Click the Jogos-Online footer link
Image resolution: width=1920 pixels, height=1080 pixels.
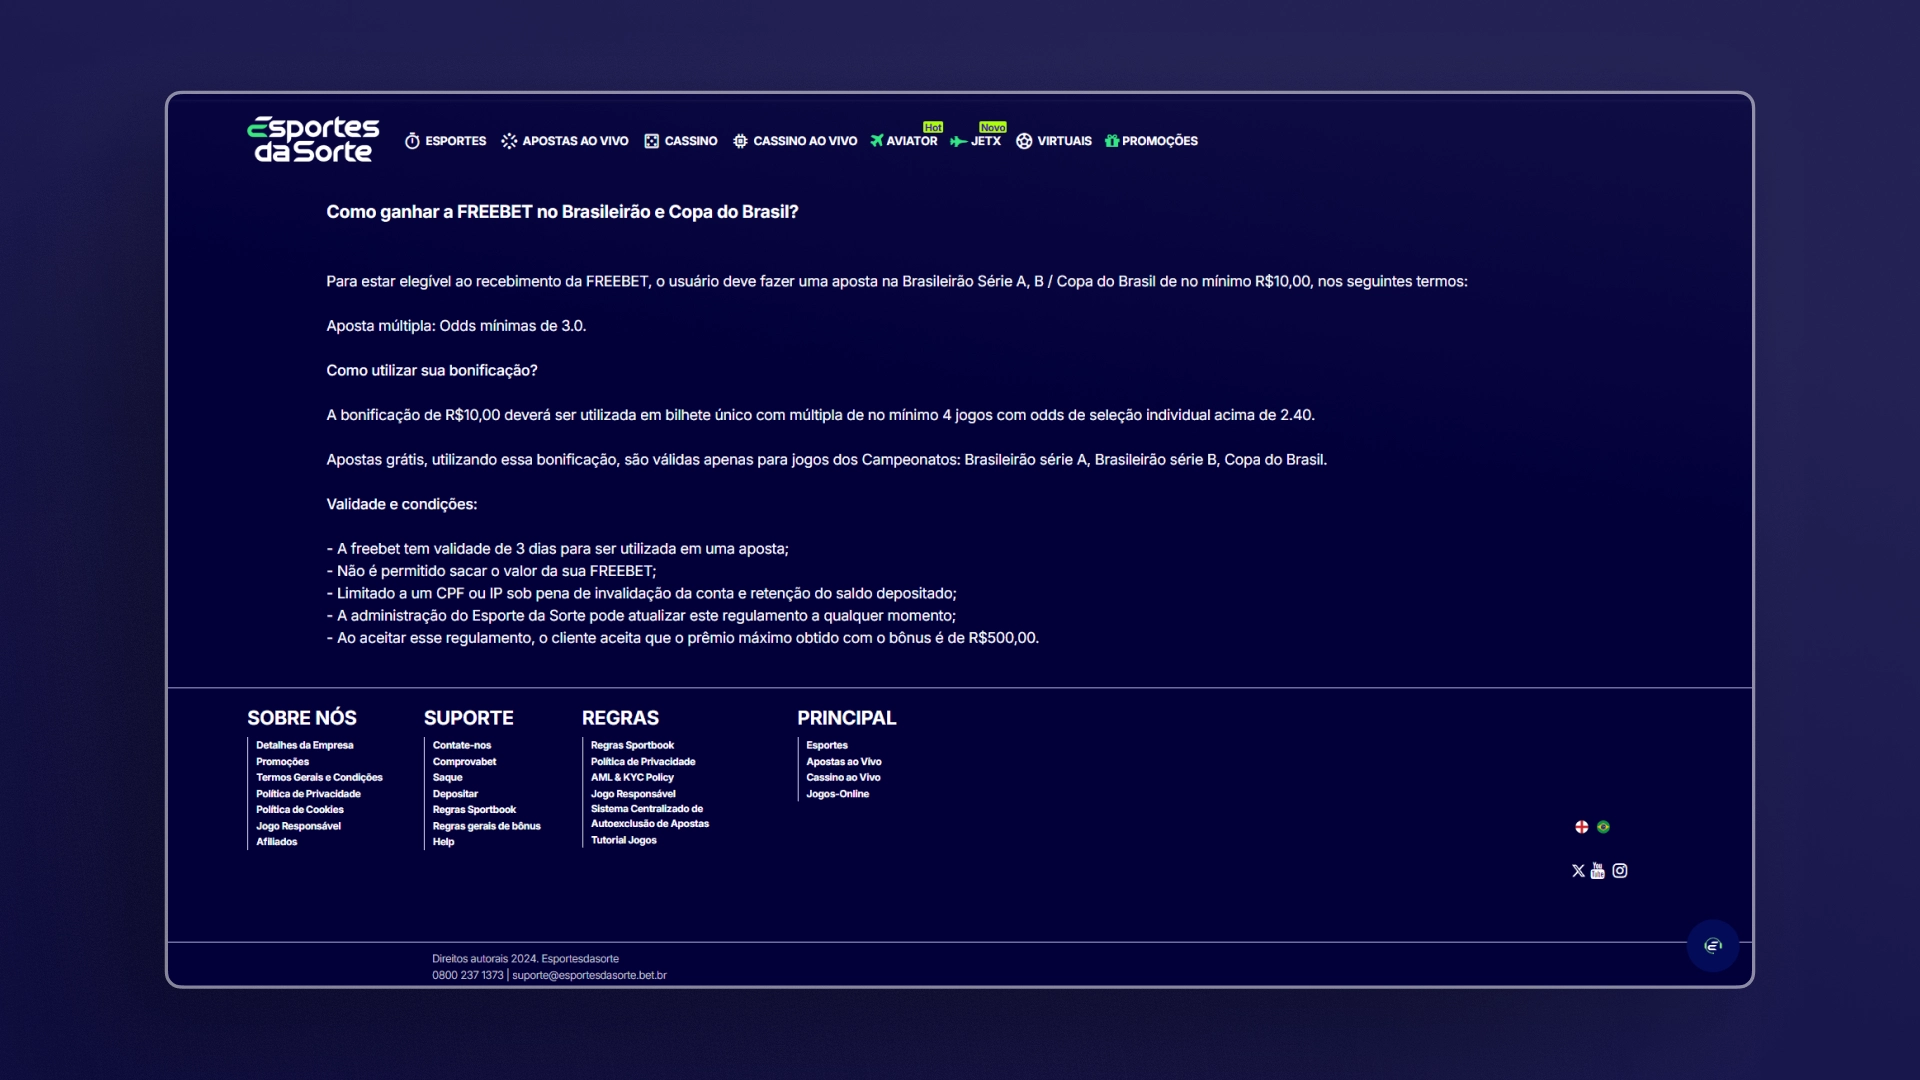click(x=838, y=794)
